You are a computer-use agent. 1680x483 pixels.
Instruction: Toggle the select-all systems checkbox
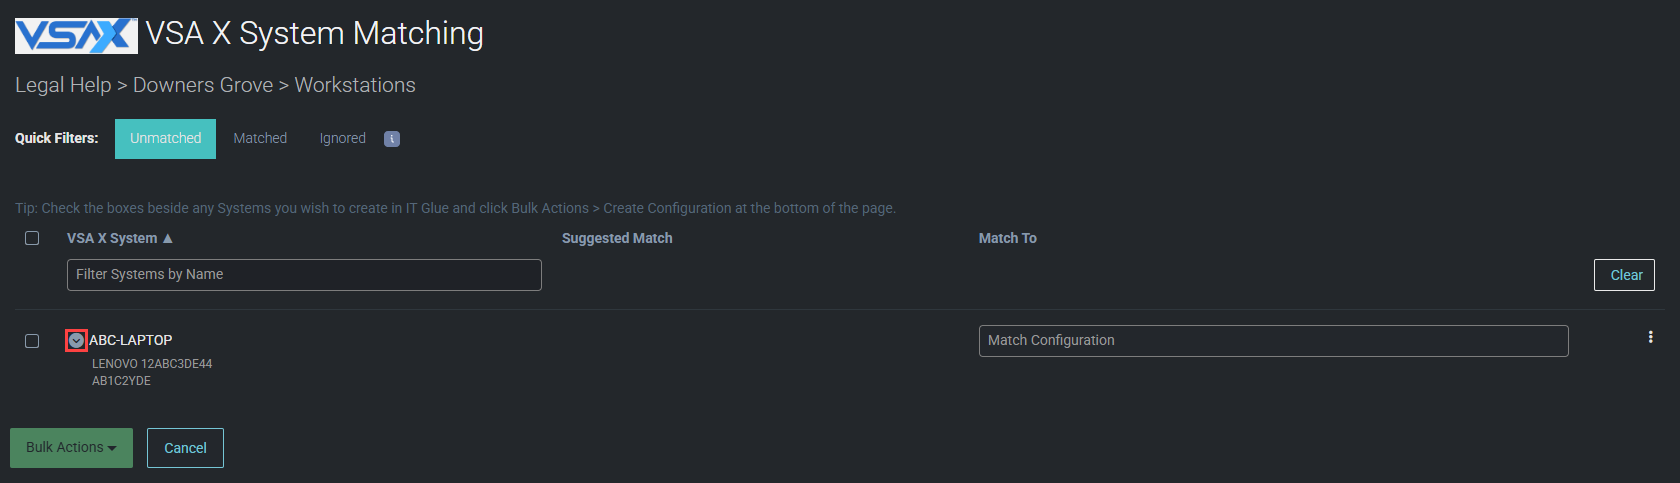32,238
